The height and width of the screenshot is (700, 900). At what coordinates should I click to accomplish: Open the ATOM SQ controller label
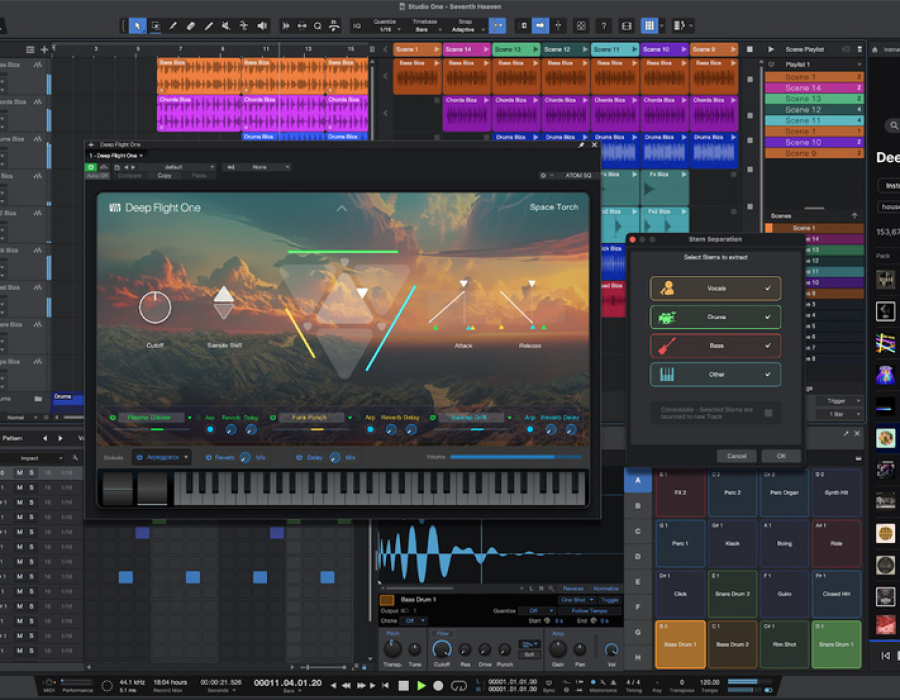pyautogui.click(x=577, y=176)
